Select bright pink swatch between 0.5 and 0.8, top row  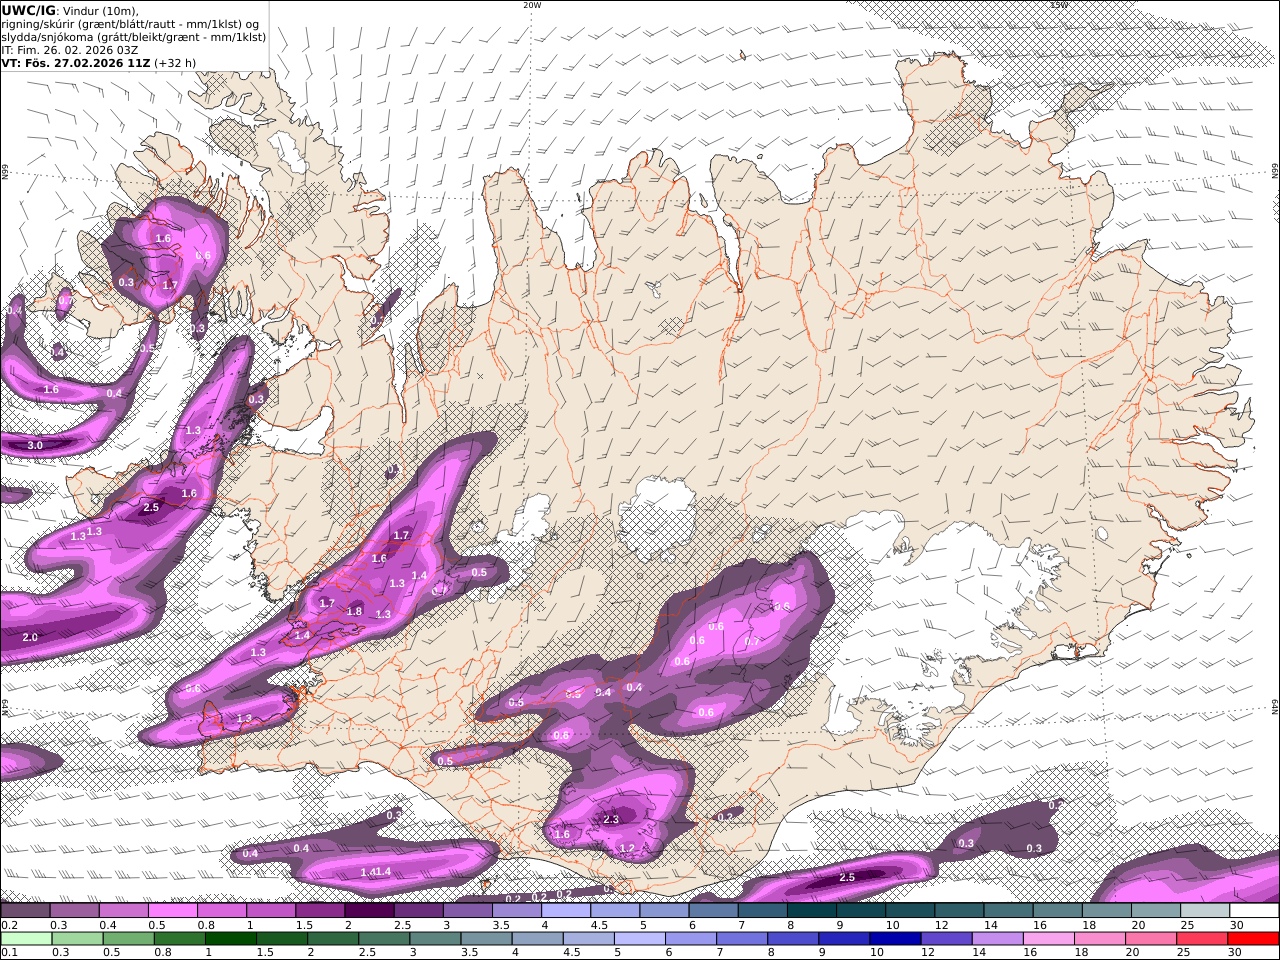172,910
